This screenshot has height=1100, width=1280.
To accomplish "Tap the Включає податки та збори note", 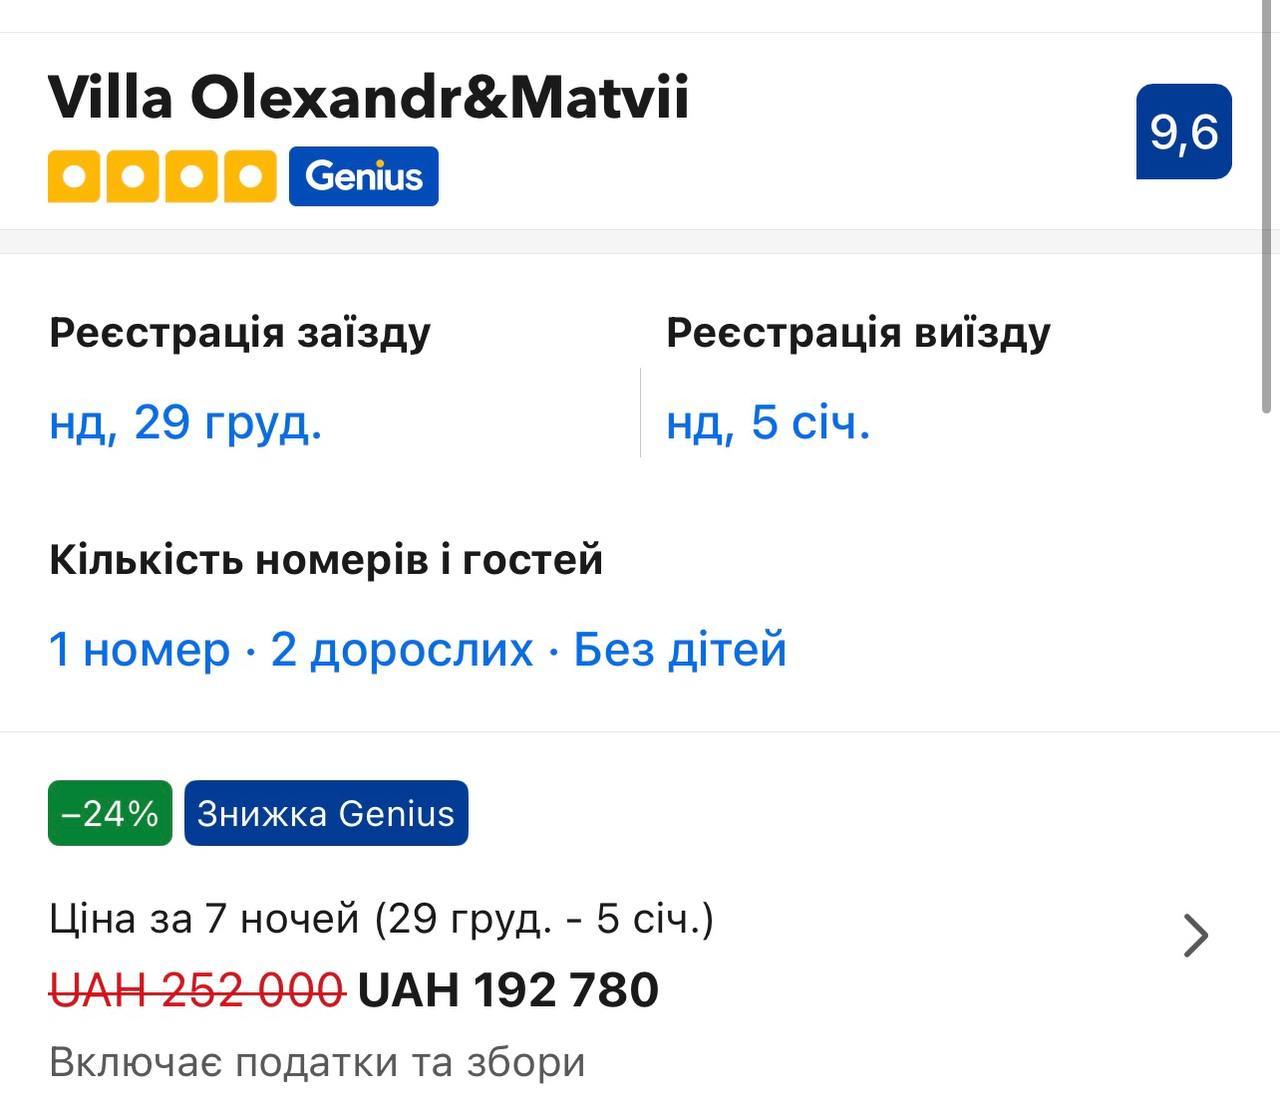I will click(317, 1062).
